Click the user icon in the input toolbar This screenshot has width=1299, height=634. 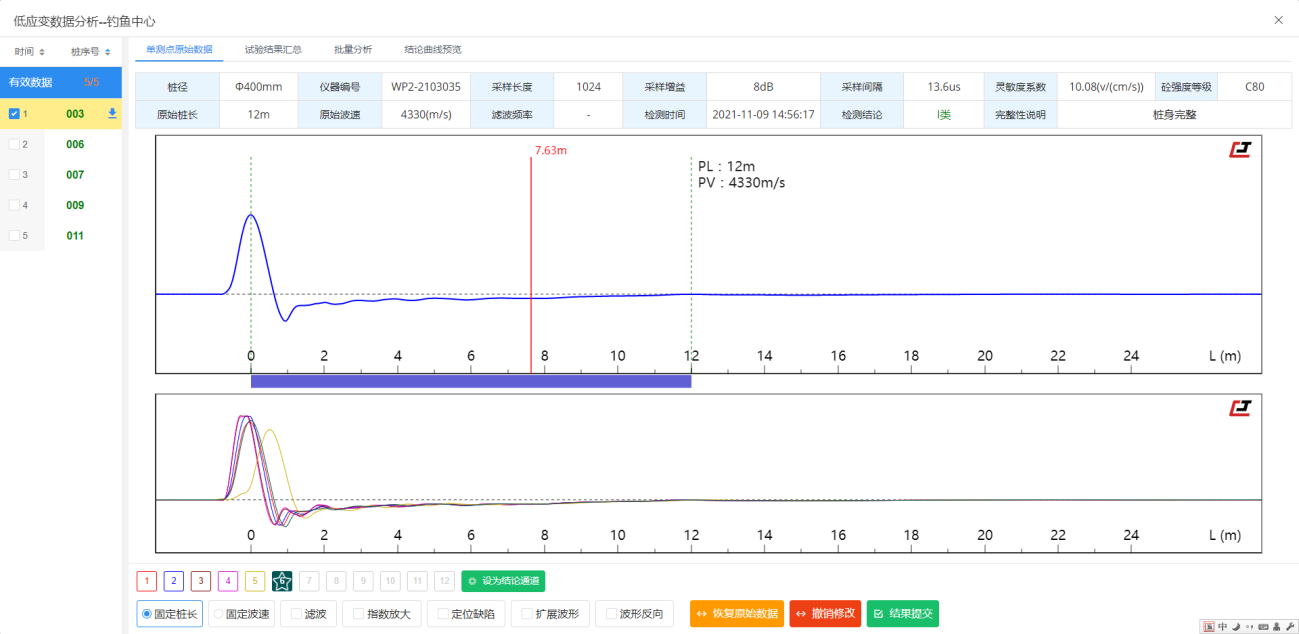coord(1277,626)
